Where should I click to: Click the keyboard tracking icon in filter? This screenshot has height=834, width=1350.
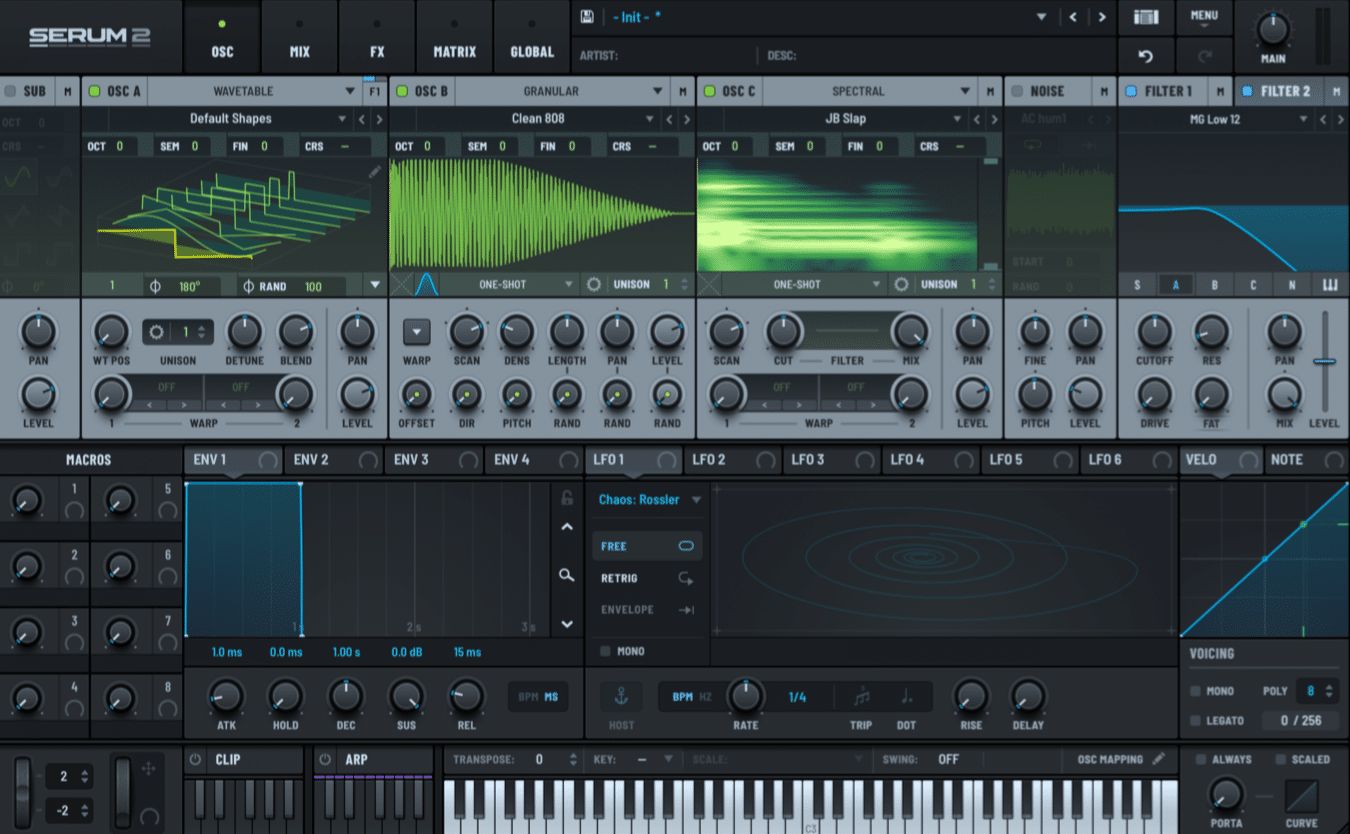(x=1330, y=285)
